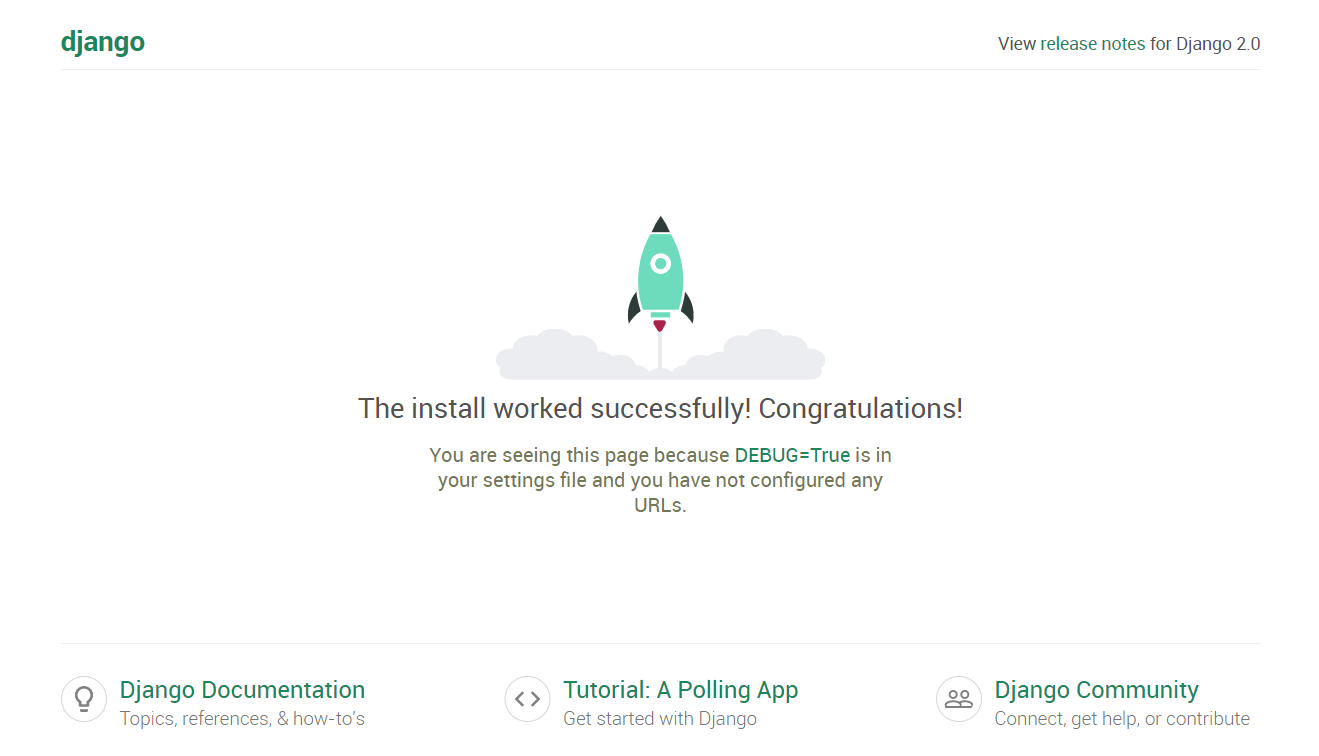This screenshot has width=1319, height=756.
Task: Open Django Community link
Action: click(1096, 690)
